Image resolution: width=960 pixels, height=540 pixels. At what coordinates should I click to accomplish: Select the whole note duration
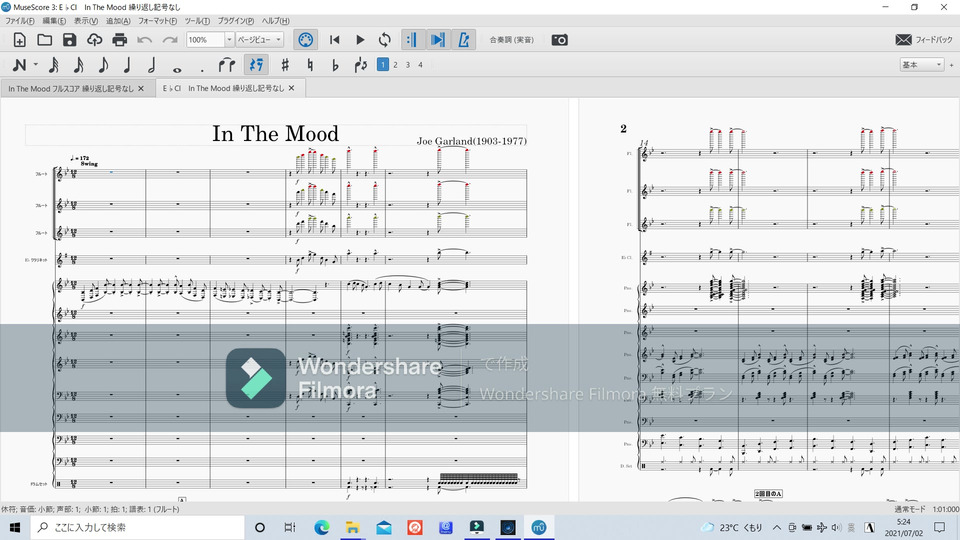177,69
